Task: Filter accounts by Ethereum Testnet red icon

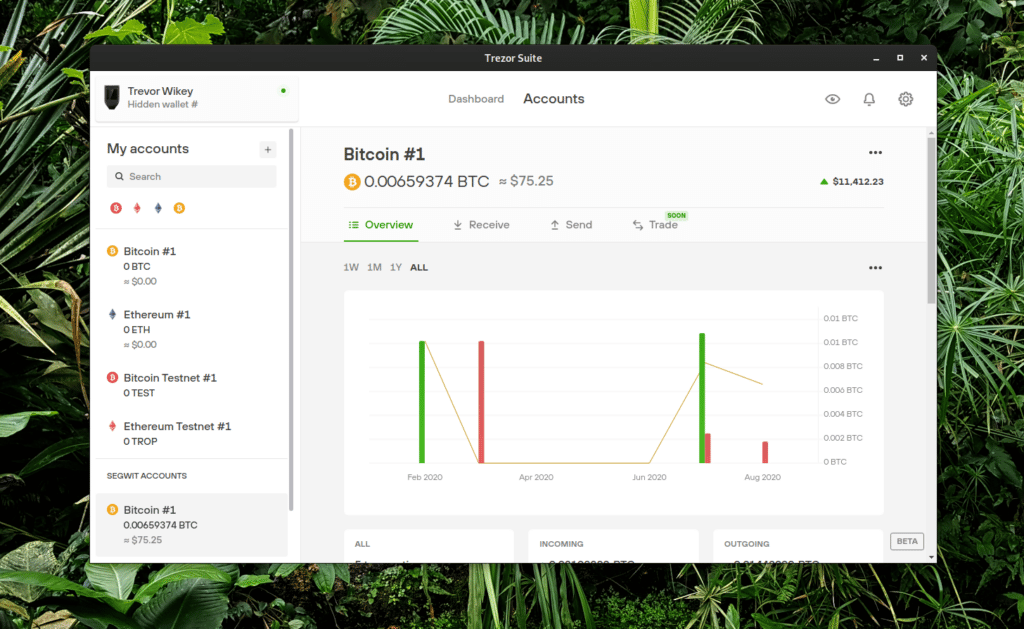Action: 136,208
